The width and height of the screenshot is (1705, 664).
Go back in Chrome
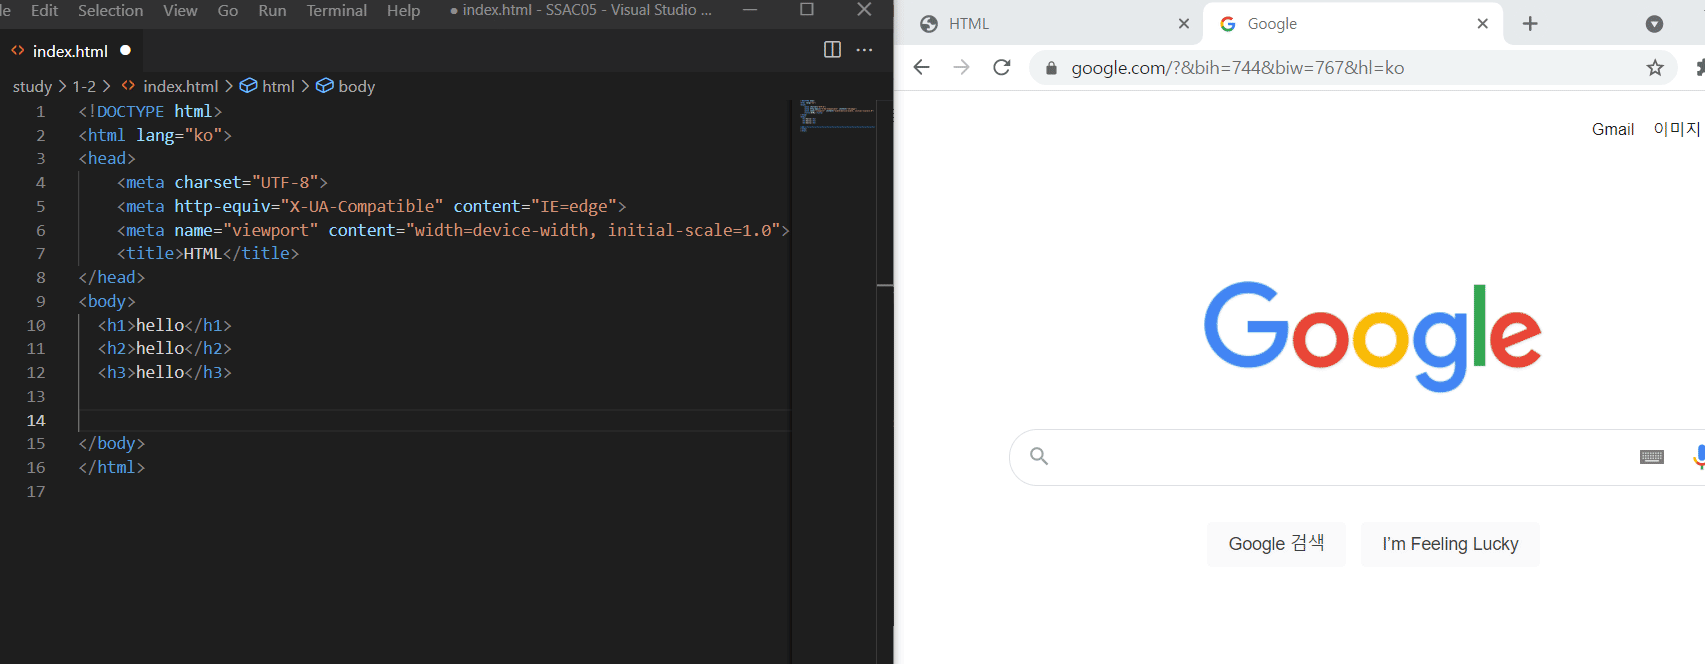921,67
